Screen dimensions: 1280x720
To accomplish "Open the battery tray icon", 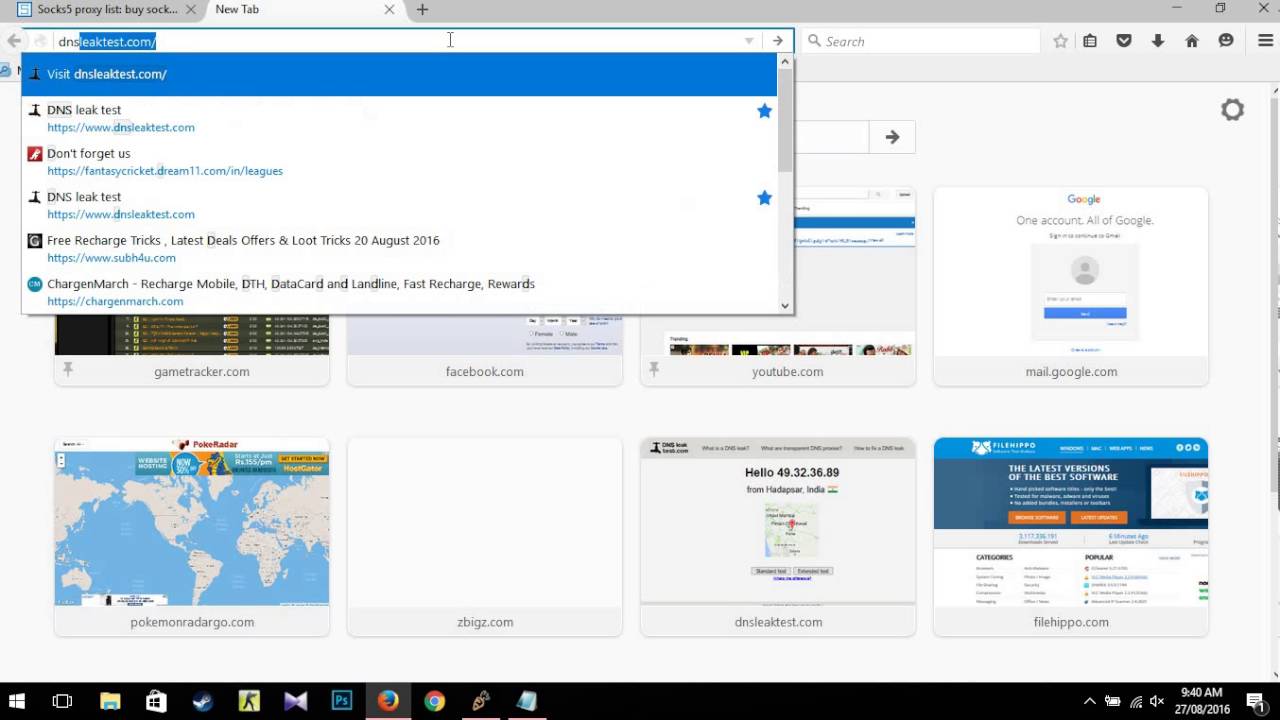I will (x=1113, y=701).
